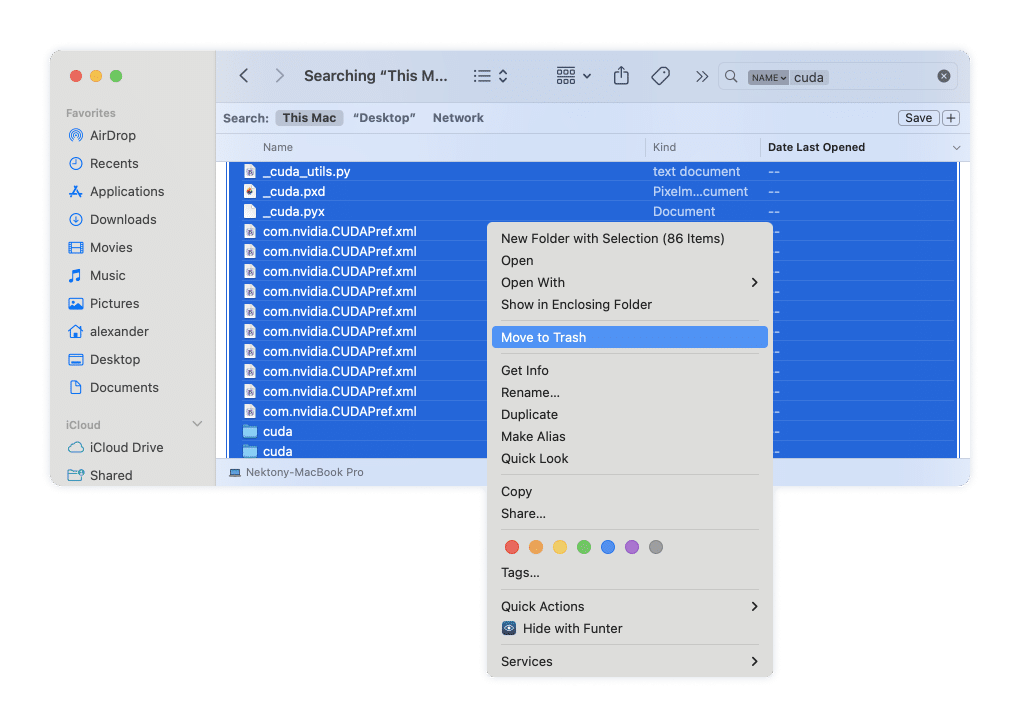Image resolution: width=1020 pixels, height=727 pixels.
Task: Expand the Open With submenu
Action: [754, 283]
